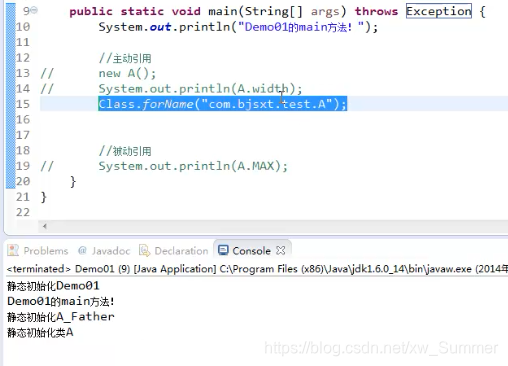
Task: Click the Console monitor icon
Action: point(223,250)
